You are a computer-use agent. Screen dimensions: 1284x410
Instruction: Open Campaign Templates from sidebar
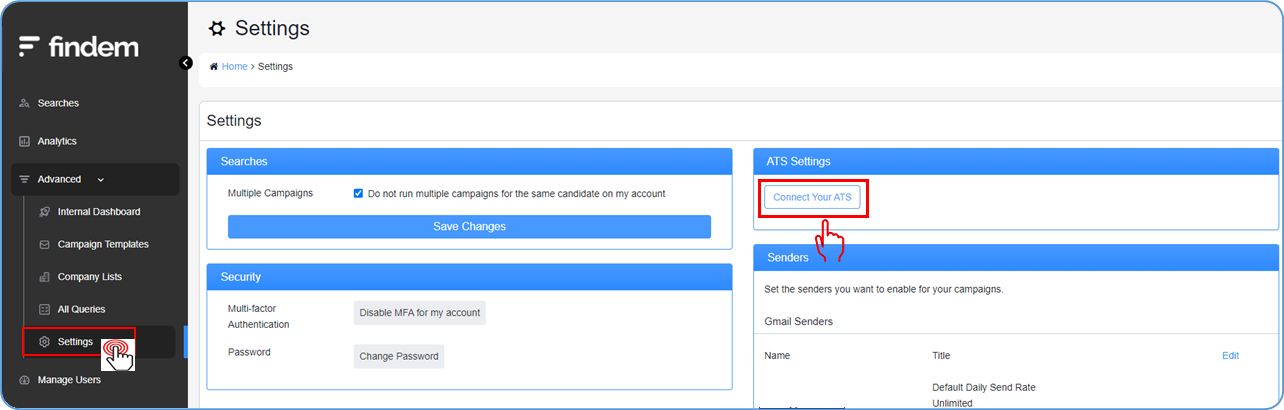(103, 244)
